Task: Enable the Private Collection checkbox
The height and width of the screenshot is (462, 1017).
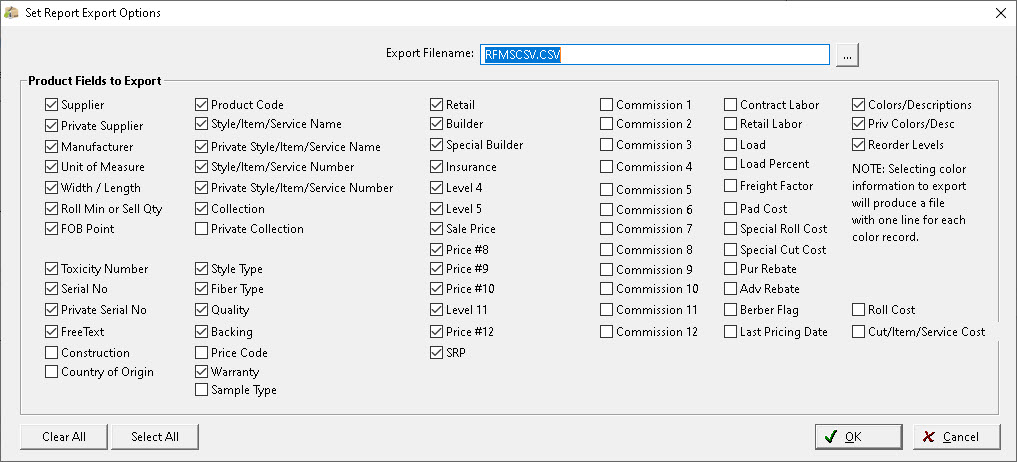Action: 202,228
